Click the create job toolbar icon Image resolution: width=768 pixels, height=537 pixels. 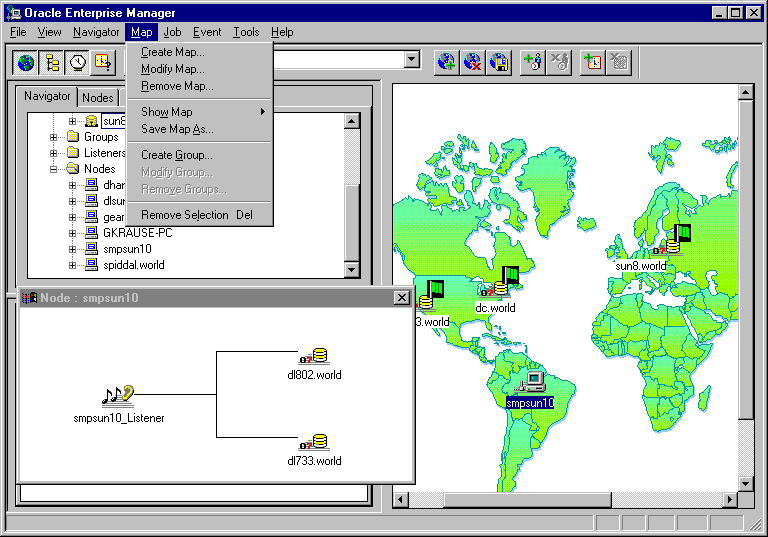click(x=533, y=62)
